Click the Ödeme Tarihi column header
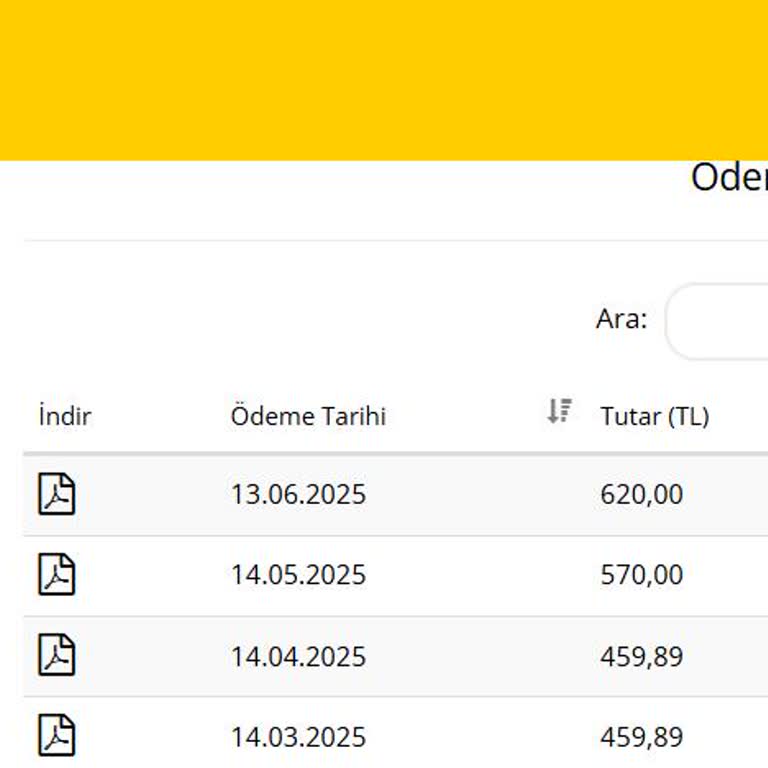Image resolution: width=768 pixels, height=768 pixels. [x=308, y=416]
